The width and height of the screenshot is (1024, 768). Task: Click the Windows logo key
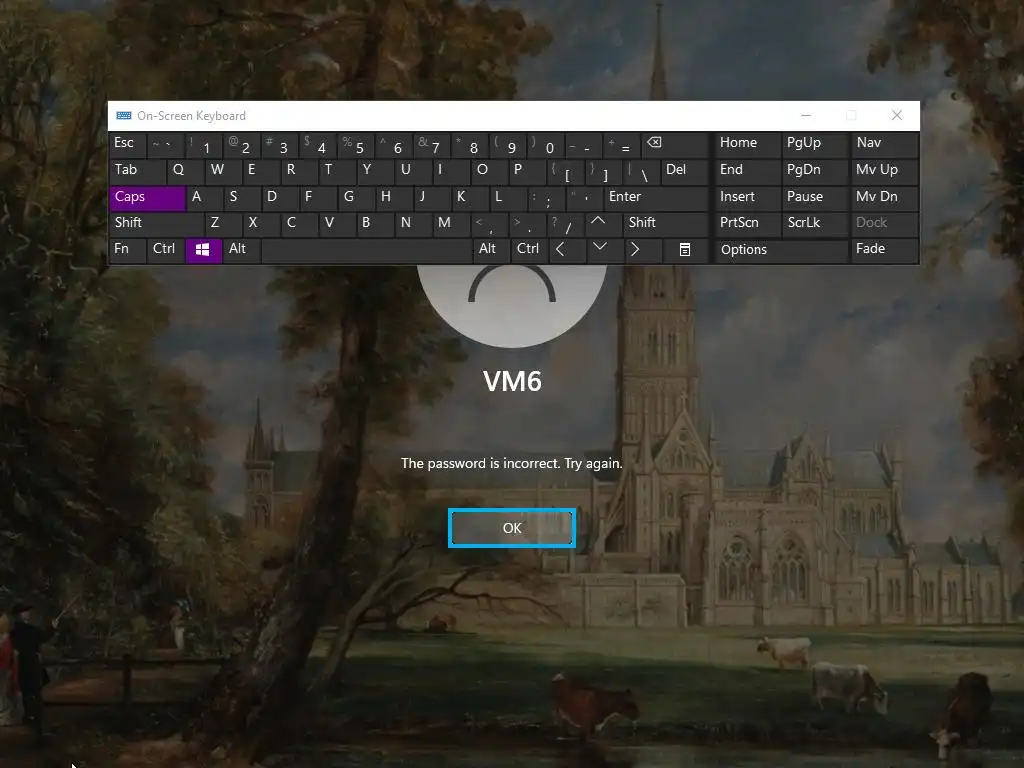tap(203, 250)
